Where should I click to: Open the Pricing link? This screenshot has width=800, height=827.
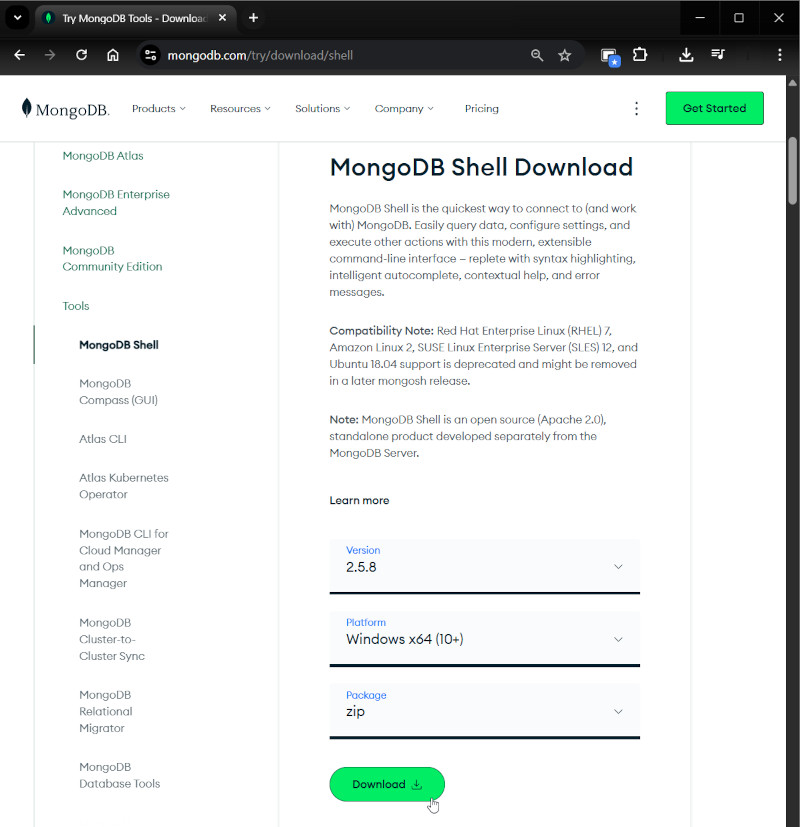click(x=481, y=108)
